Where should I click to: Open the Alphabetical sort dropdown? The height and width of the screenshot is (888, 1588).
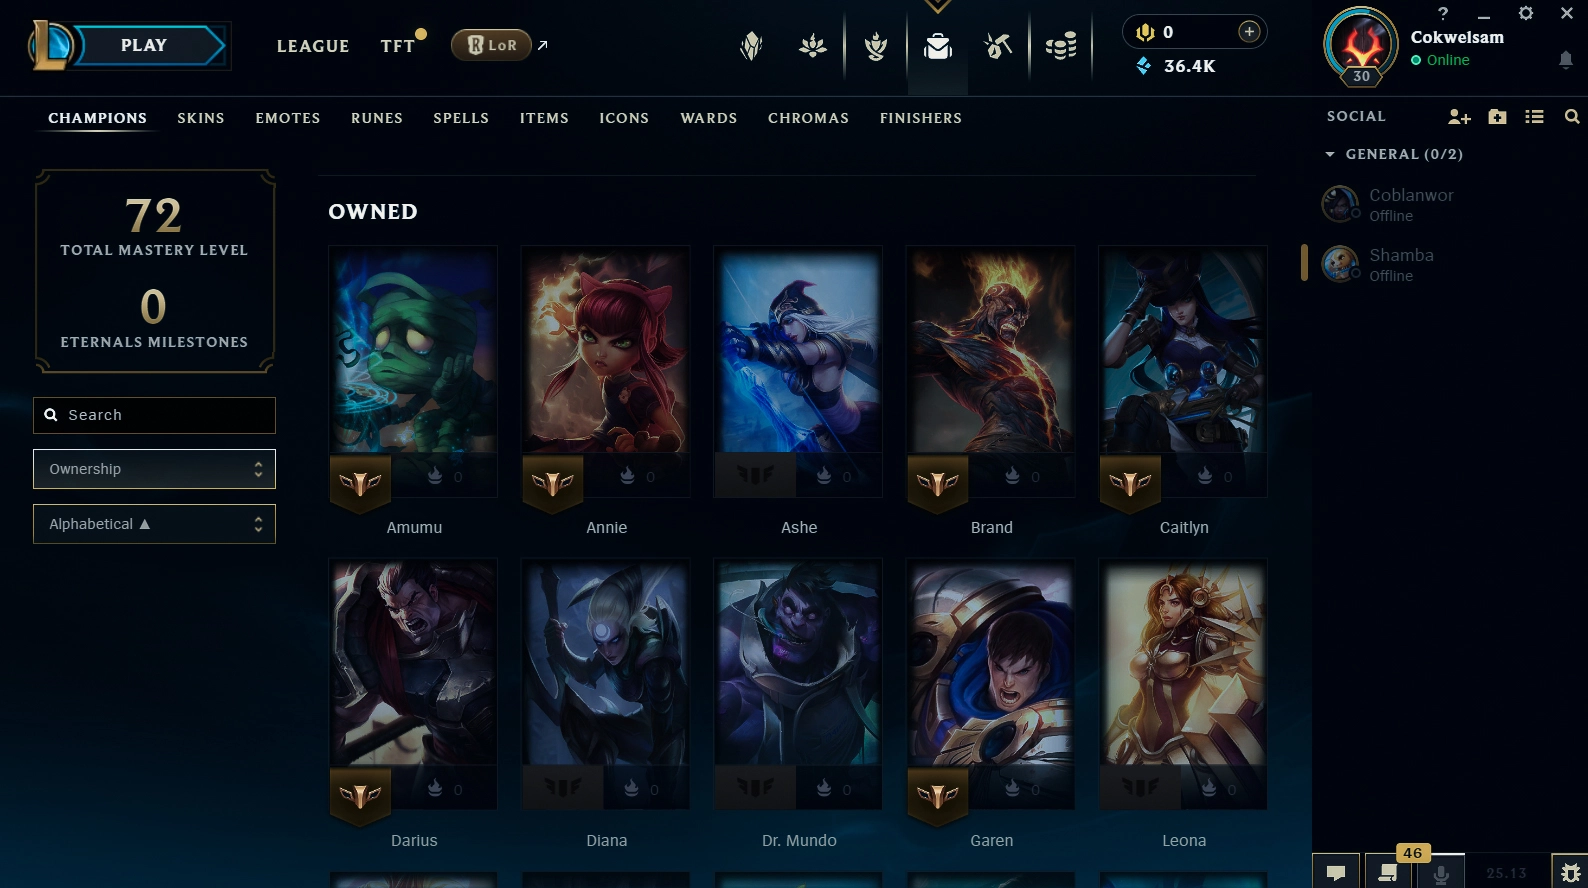click(154, 524)
